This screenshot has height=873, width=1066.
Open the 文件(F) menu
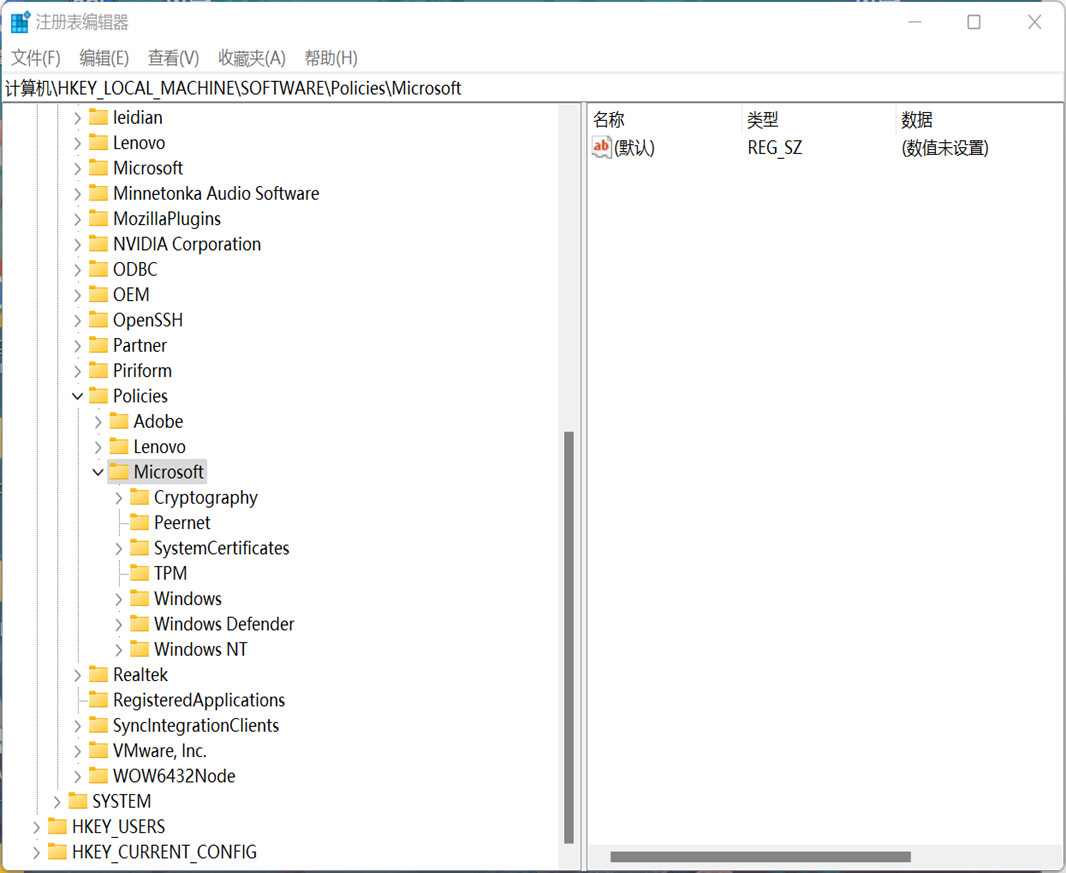[35, 58]
